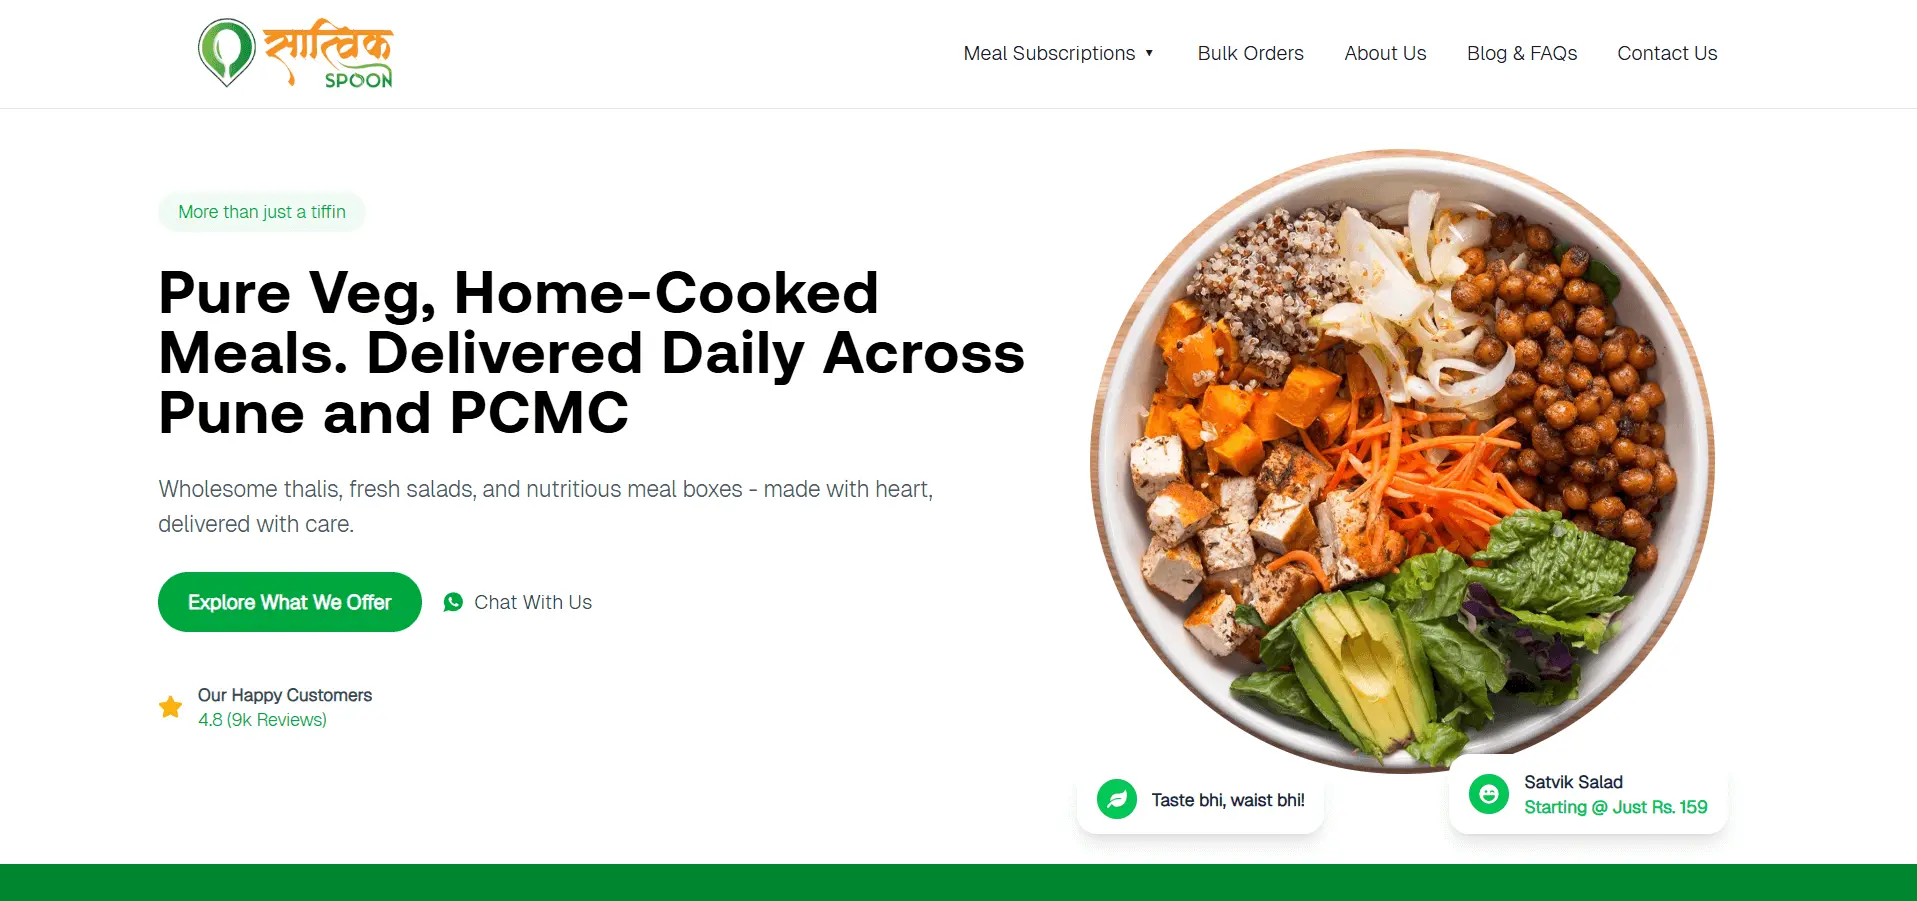Click the Our Happy Customers label
The image size is (1917, 901).
point(285,695)
